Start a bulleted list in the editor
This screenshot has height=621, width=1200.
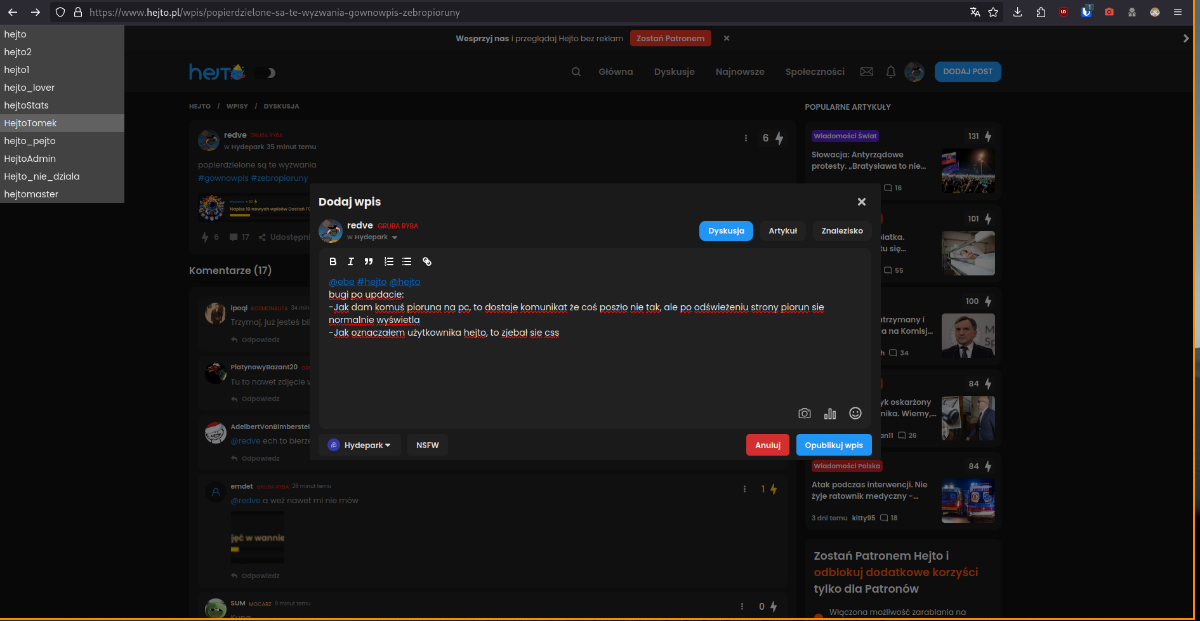coord(406,261)
